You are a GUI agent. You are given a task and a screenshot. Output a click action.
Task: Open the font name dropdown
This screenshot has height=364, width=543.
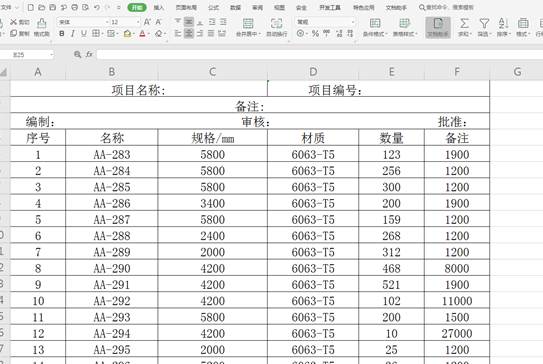pyautogui.click(x=107, y=22)
